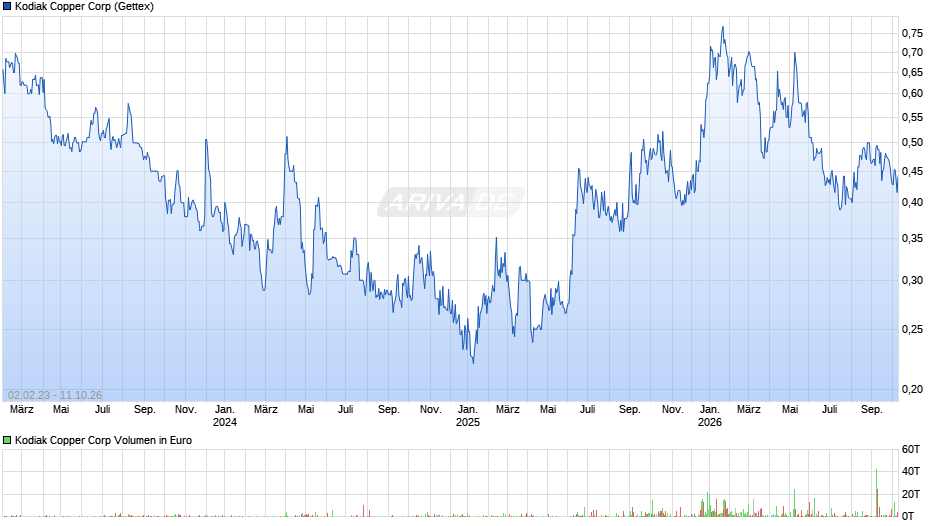The height and width of the screenshot is (526, 940).
Task: Click the 'Jan. 2024' time axis label
Action: [225, 416]
